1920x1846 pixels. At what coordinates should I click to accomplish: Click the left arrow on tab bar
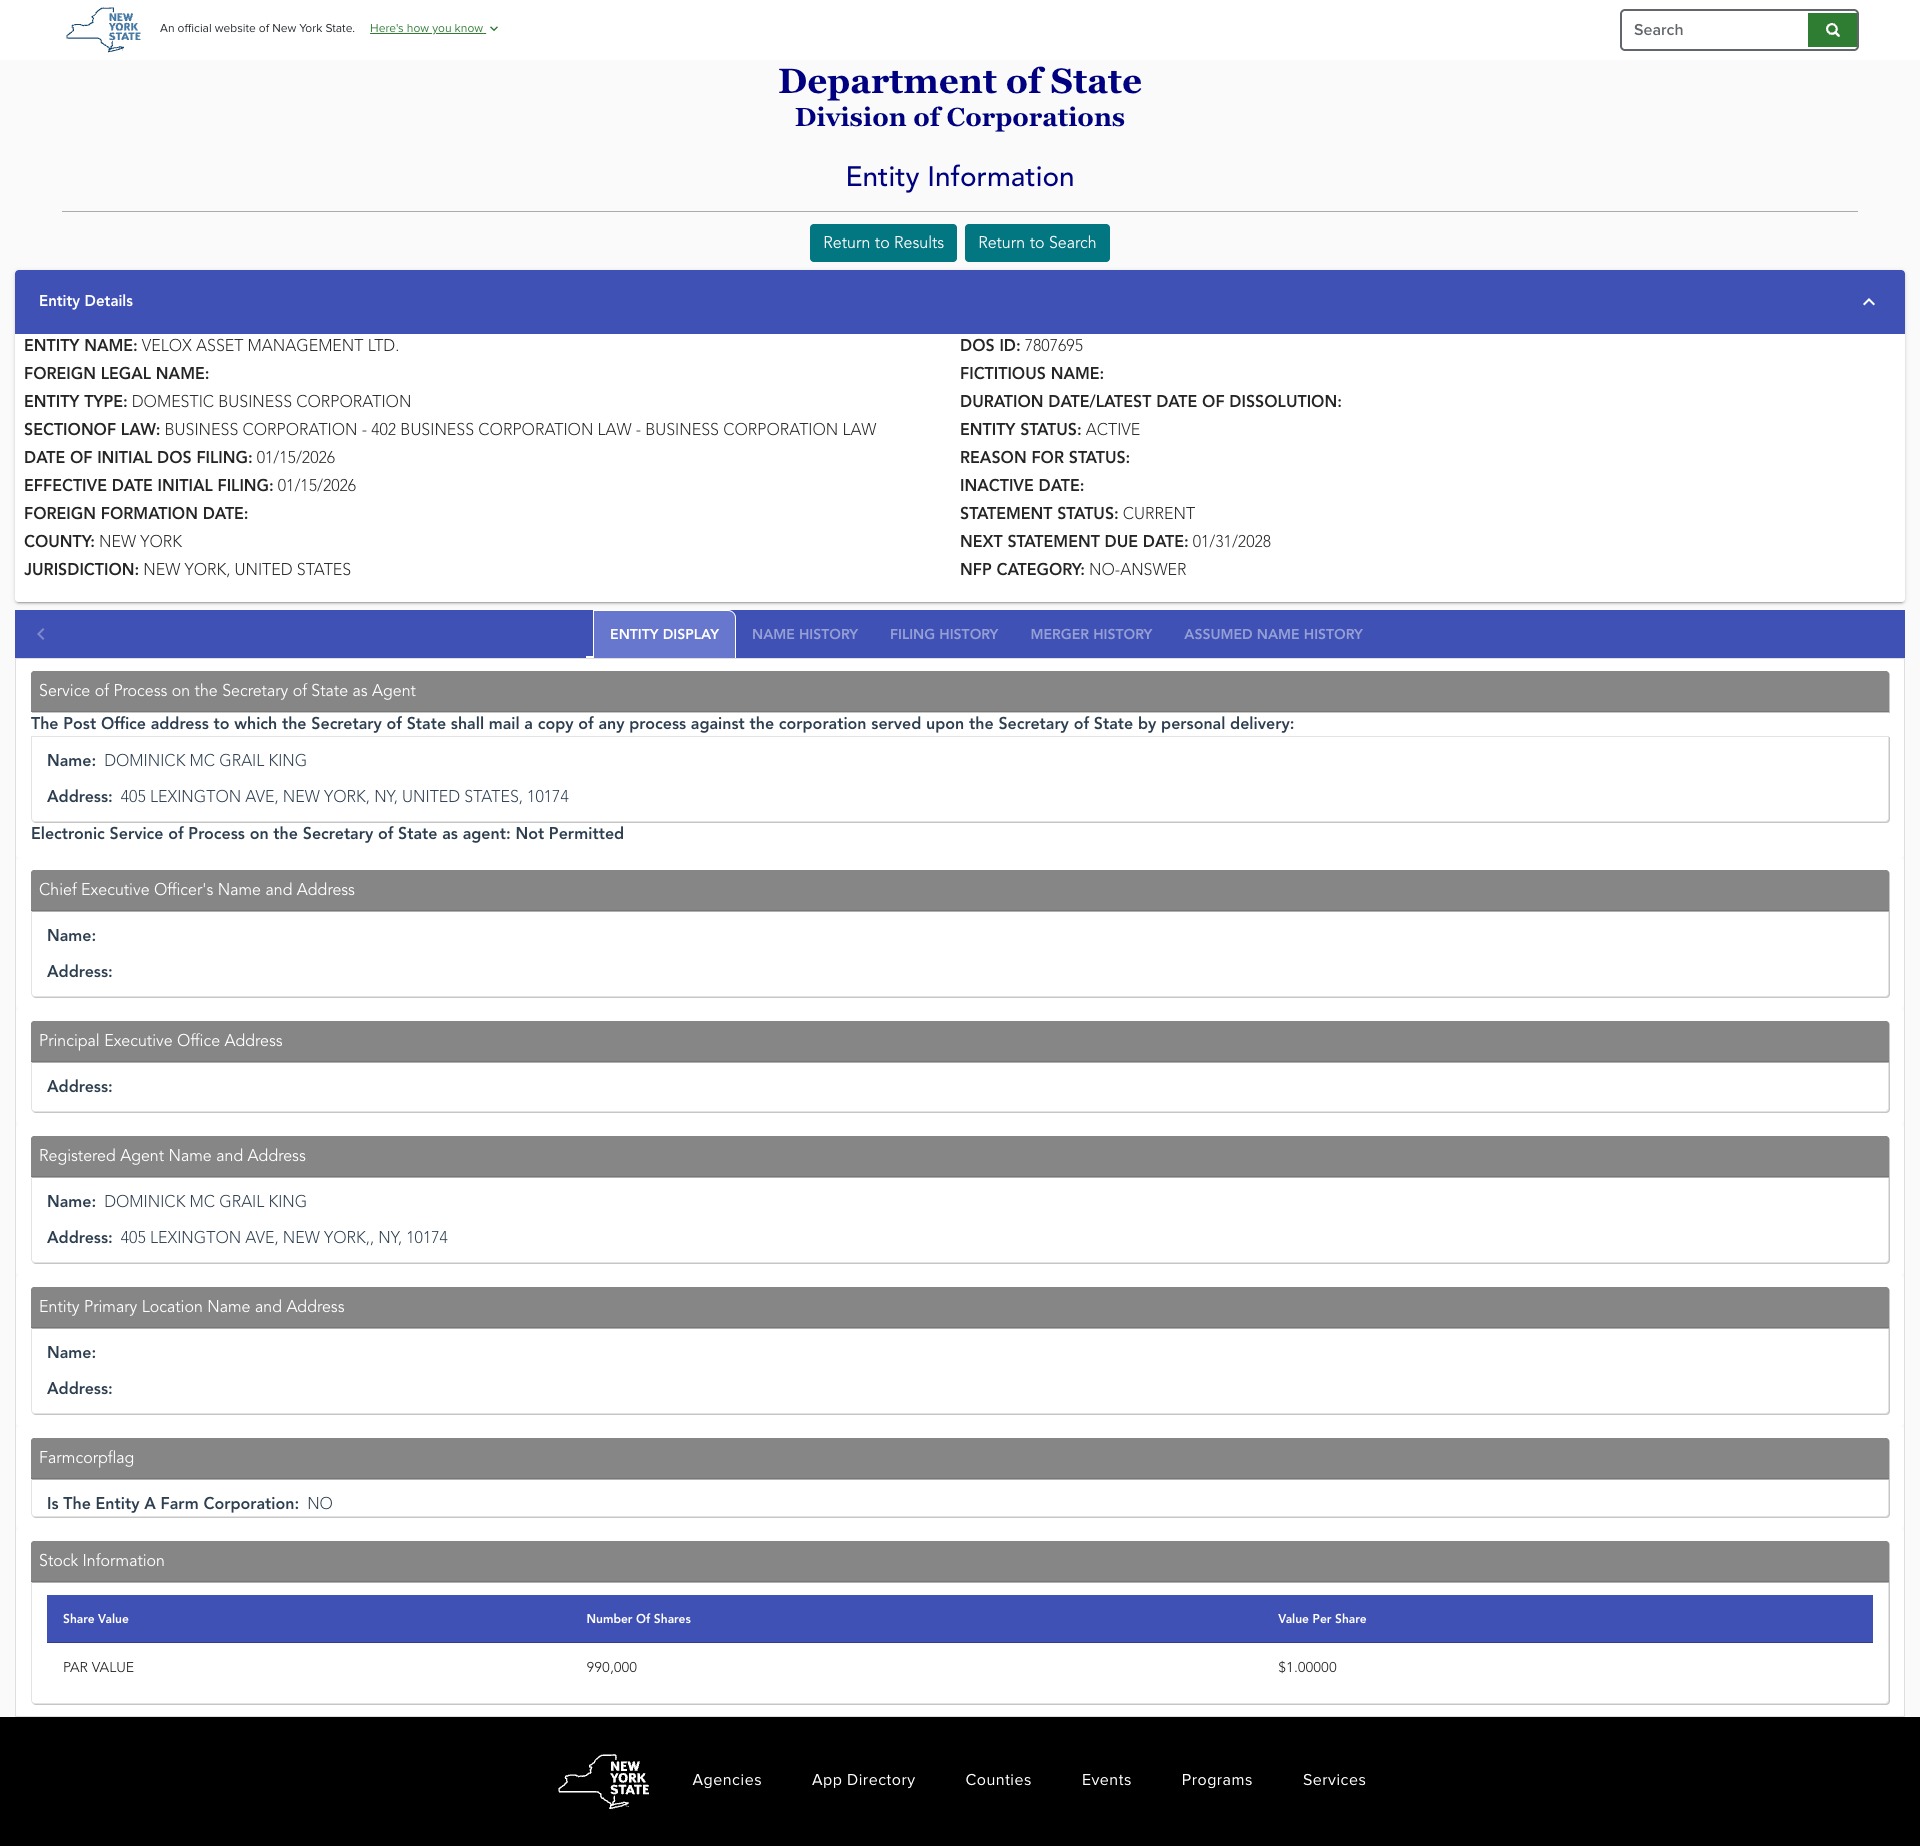(x=41, y=634)
